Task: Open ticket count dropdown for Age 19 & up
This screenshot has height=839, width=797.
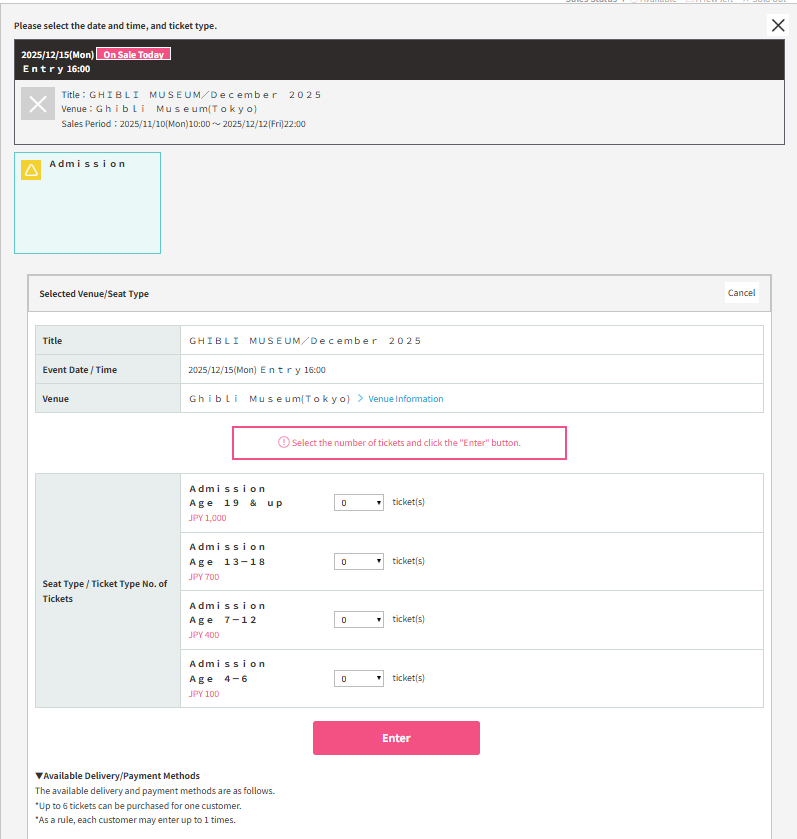Action: (x=359, y=502)
